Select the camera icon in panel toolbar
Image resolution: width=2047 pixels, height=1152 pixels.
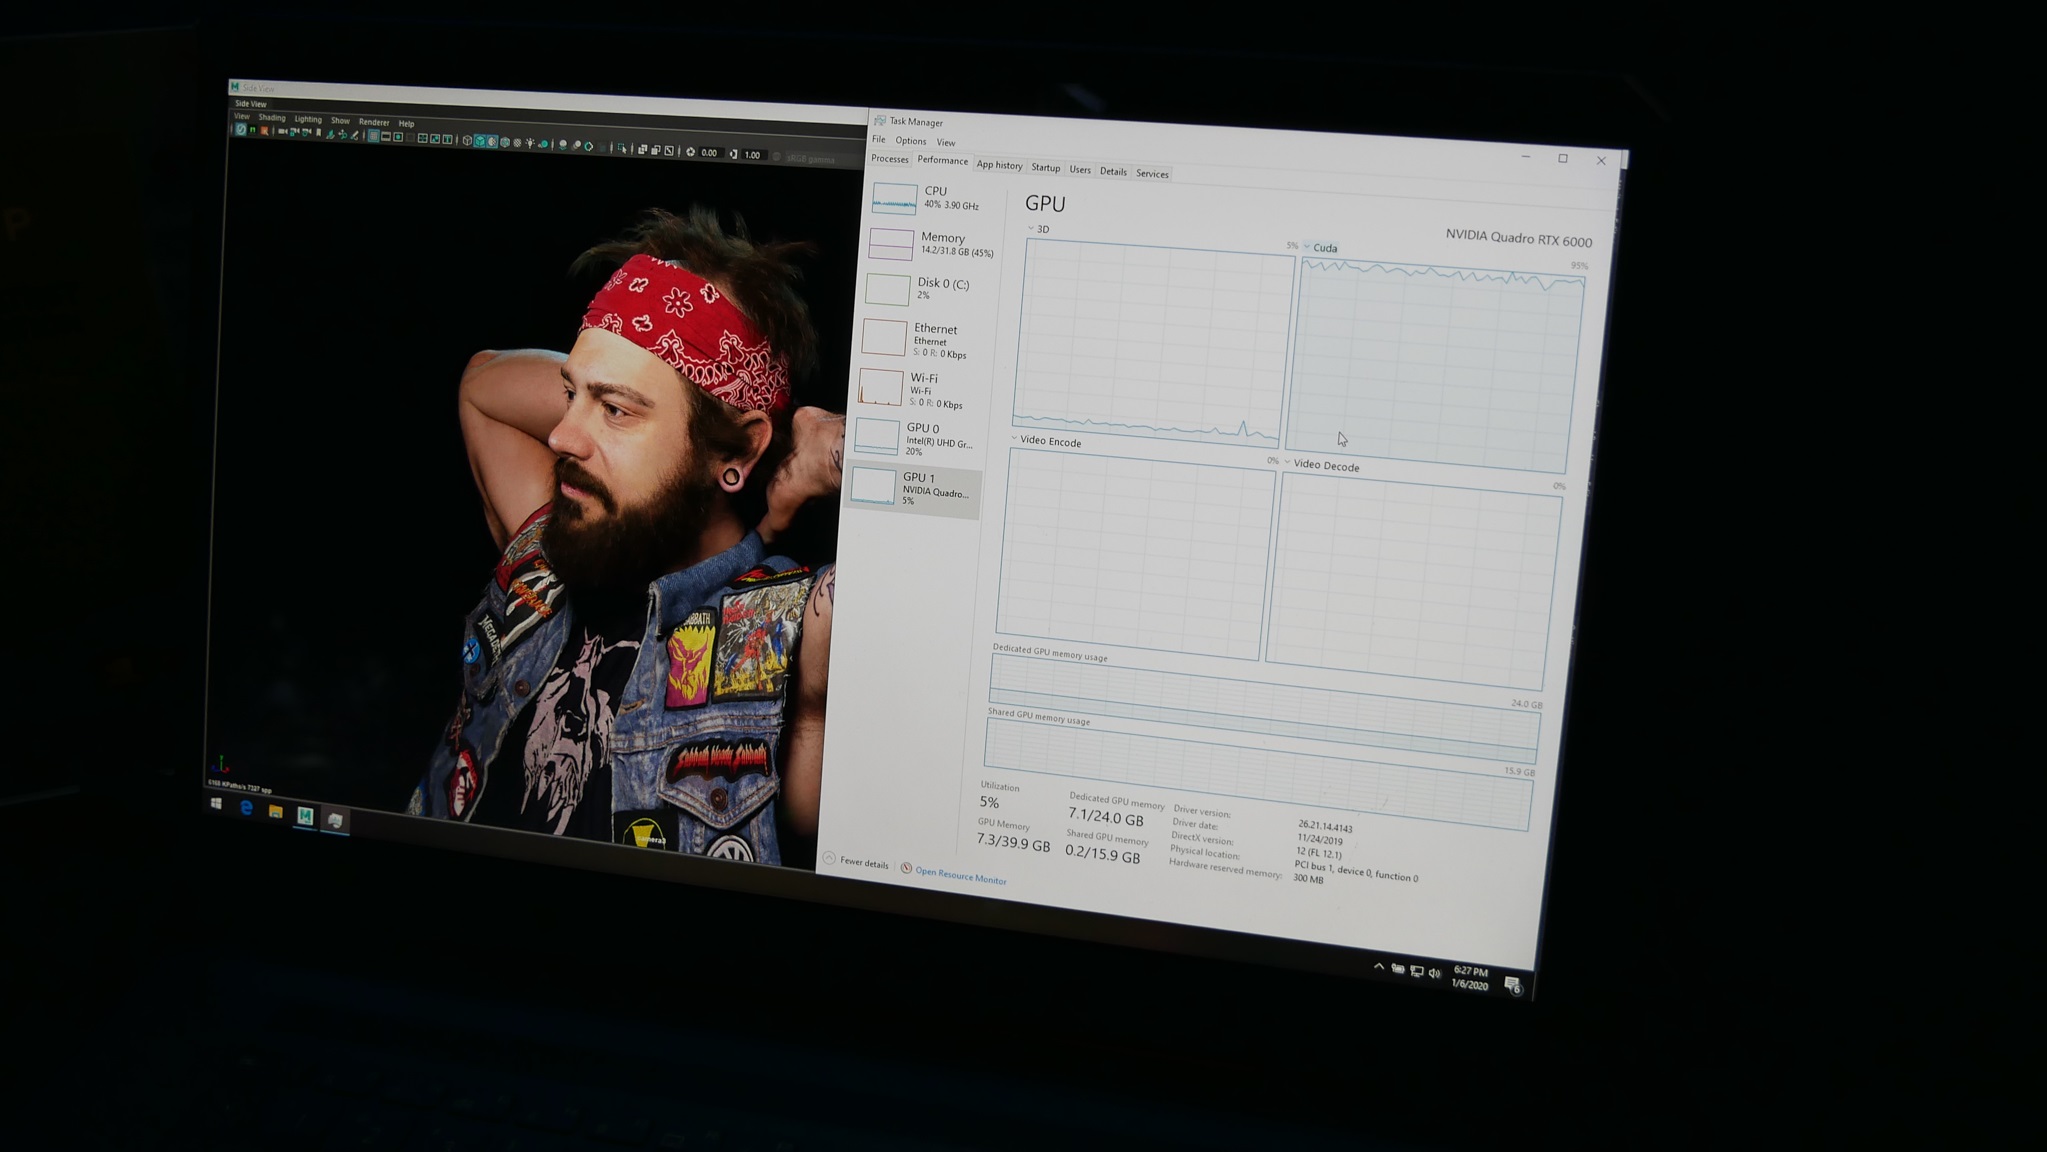coord(283,131)
